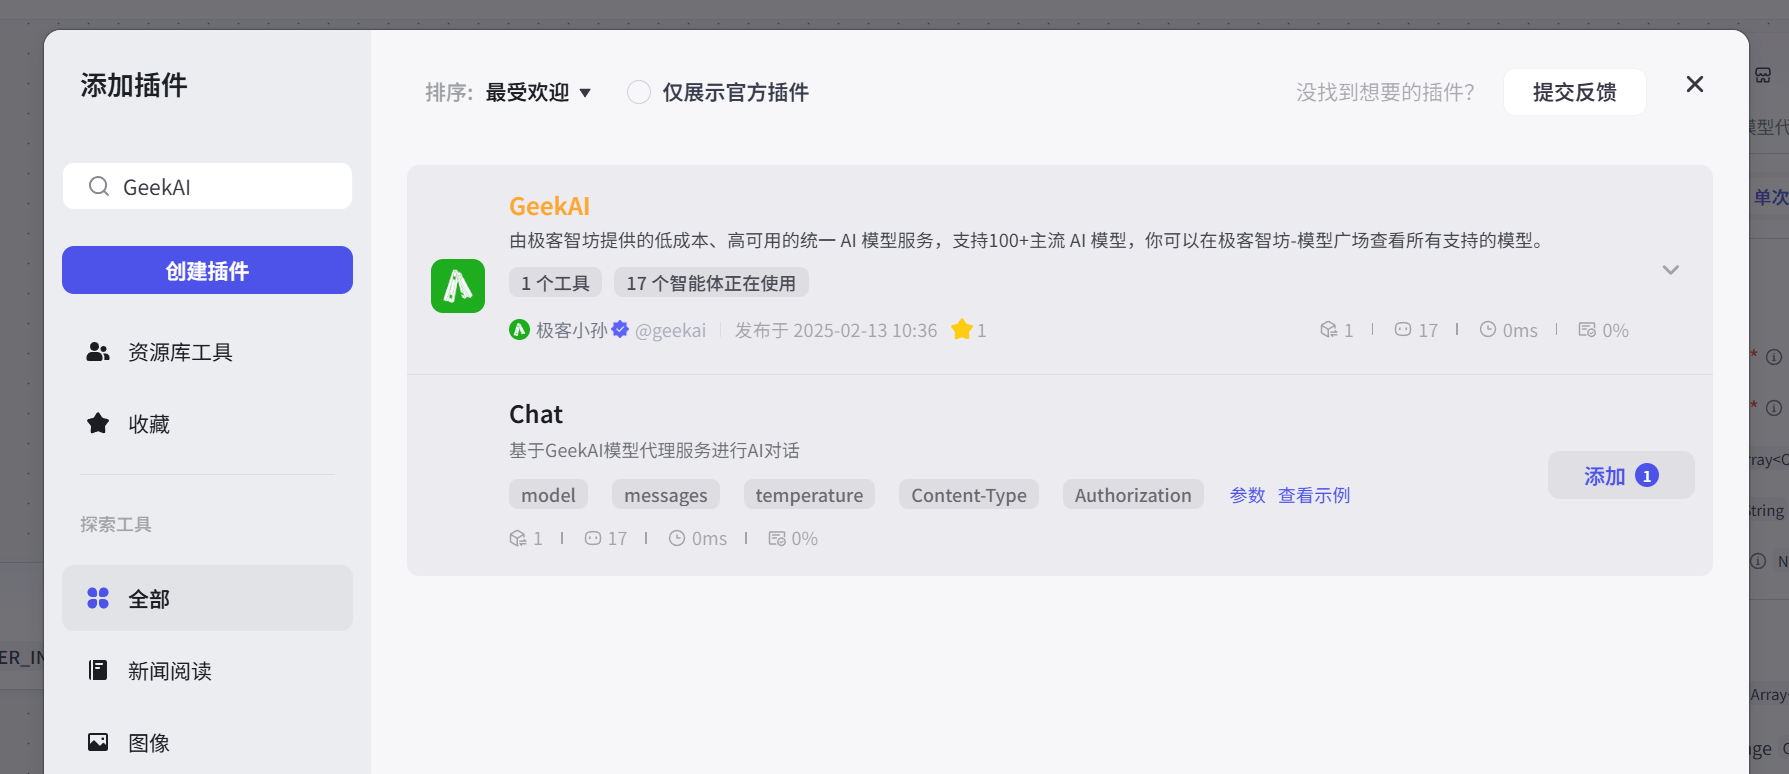Viewport: 1789px width, 774px height.
Task: Click the clock icon in Chat stats
Action: pyautogui.click(x=677, y=538)
